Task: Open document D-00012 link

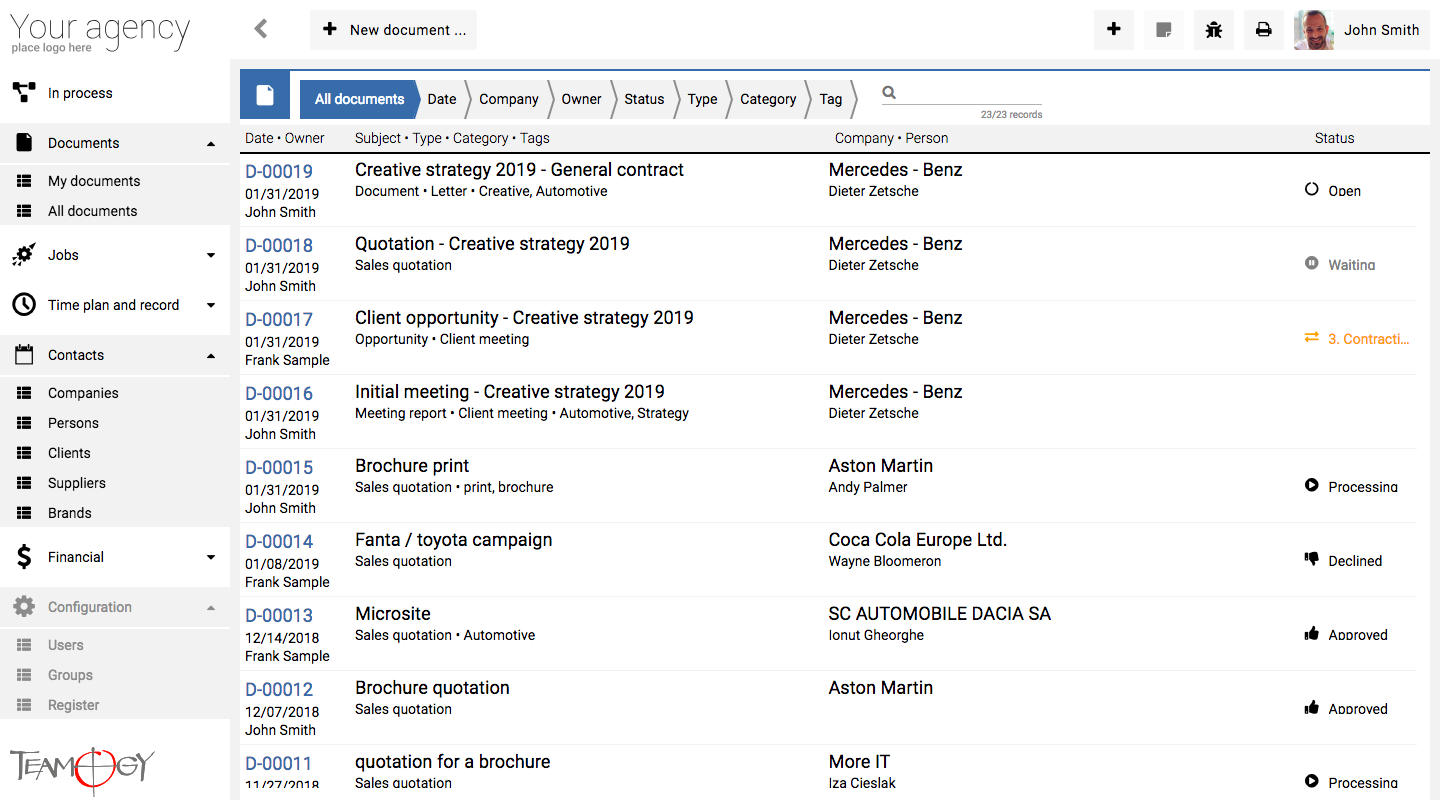Action: (279, 689)
